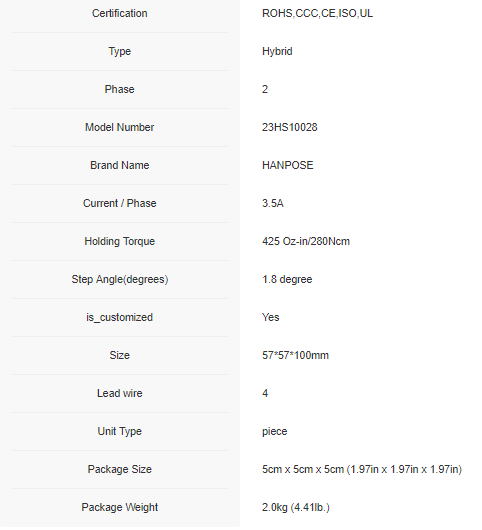Select the HANPOSE brand value
Image resolution: width=482 pixels, height=530 pixels.
288,165
